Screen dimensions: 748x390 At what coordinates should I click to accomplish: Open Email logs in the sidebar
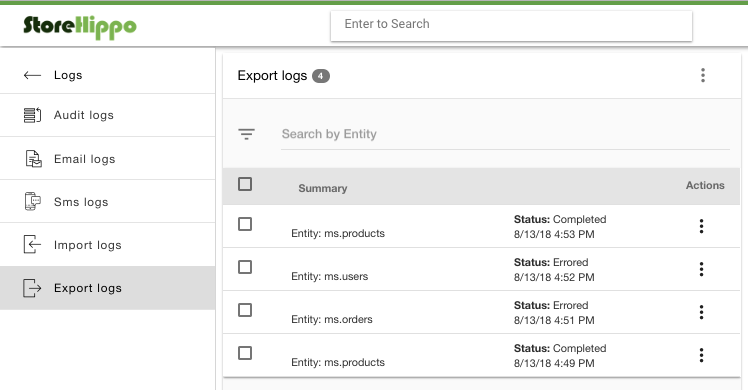tap(107, 159)
